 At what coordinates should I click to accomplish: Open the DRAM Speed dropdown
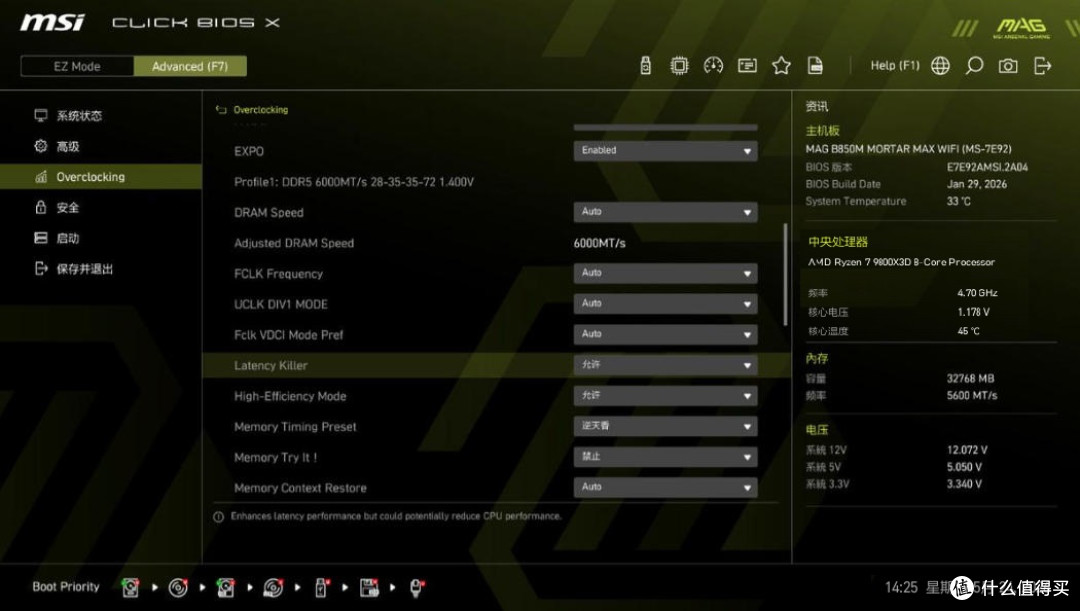click(x=665, y=212)
